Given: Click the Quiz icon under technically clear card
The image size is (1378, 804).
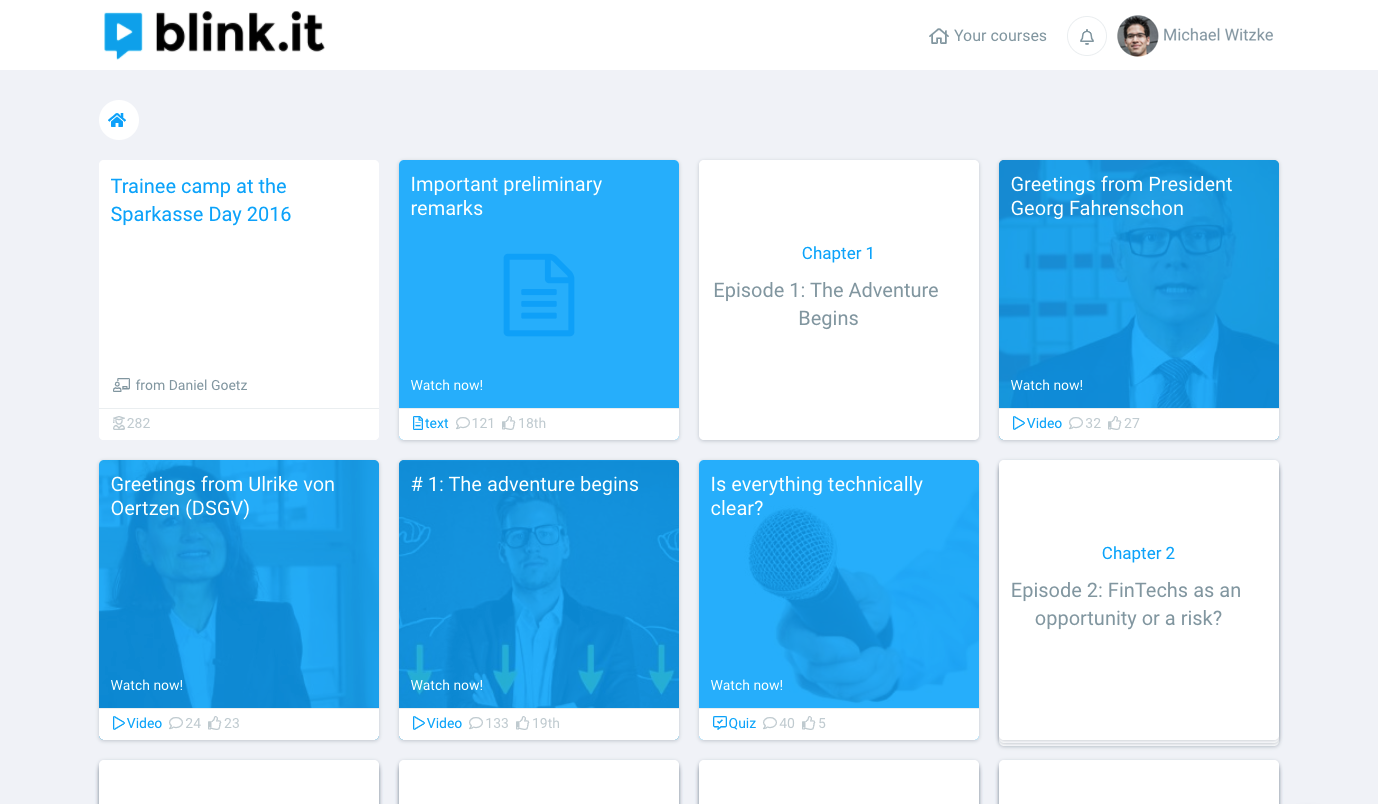Looking at the screenshot, I should coord(719,723).
